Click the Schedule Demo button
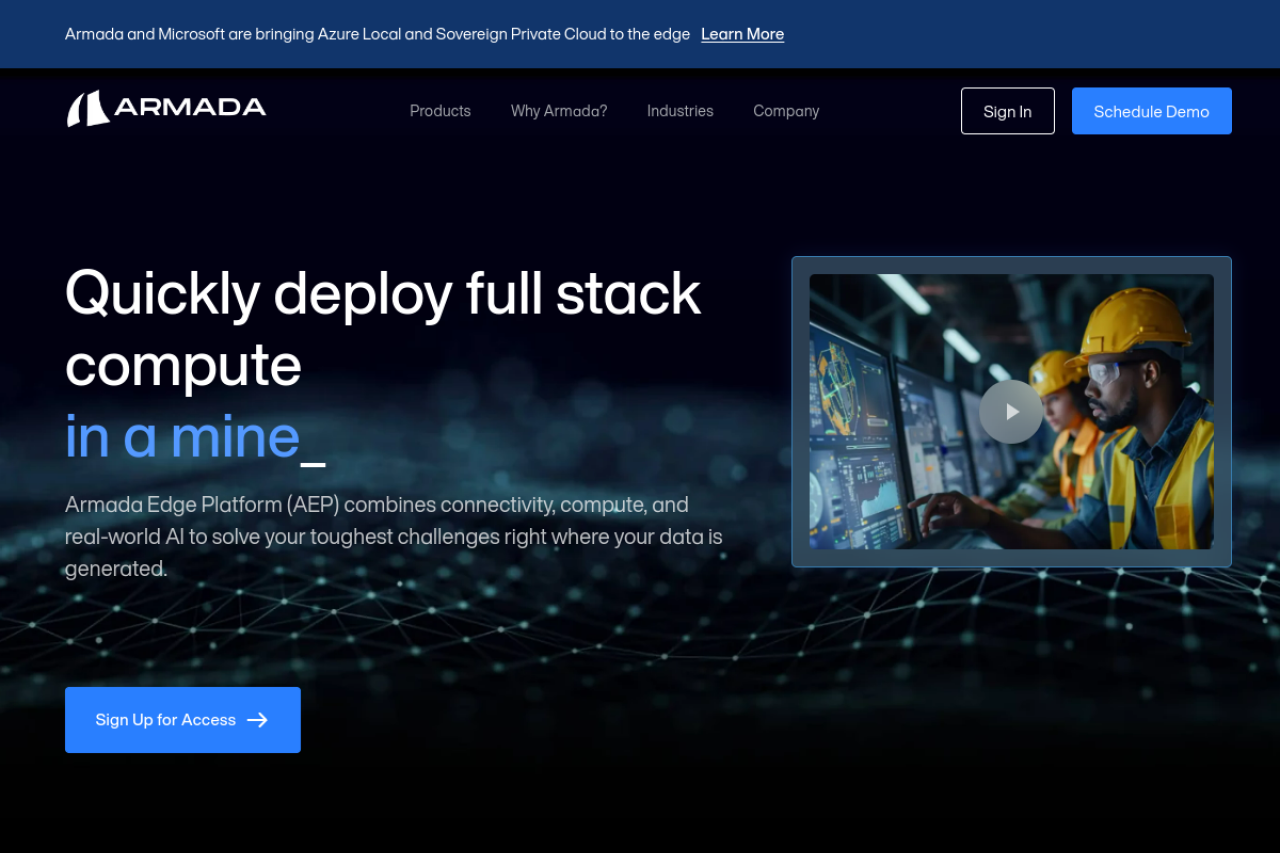Image resolution: width=1280 pixels, height=853 pixels. pos(1151,111)
